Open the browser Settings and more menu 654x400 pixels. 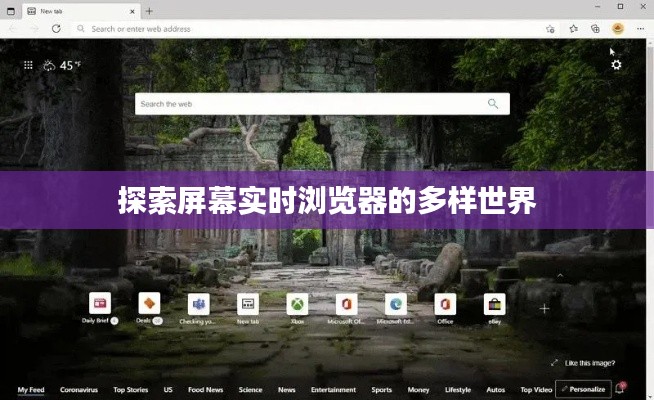tap(640, 29)
